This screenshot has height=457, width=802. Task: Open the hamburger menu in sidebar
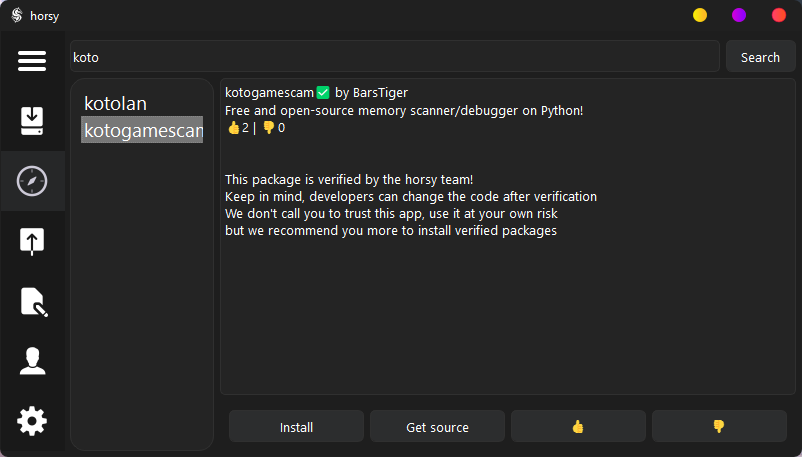tap(32, 61)
